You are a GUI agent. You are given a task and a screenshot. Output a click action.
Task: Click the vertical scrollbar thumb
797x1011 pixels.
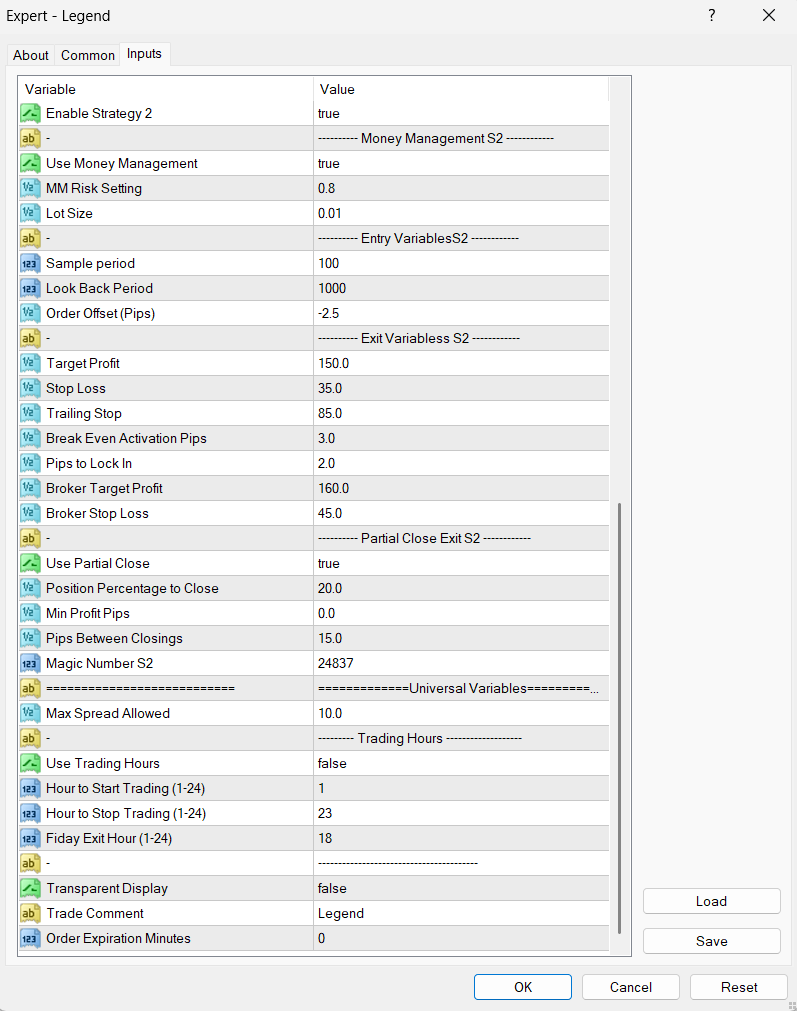pos(620,718)
